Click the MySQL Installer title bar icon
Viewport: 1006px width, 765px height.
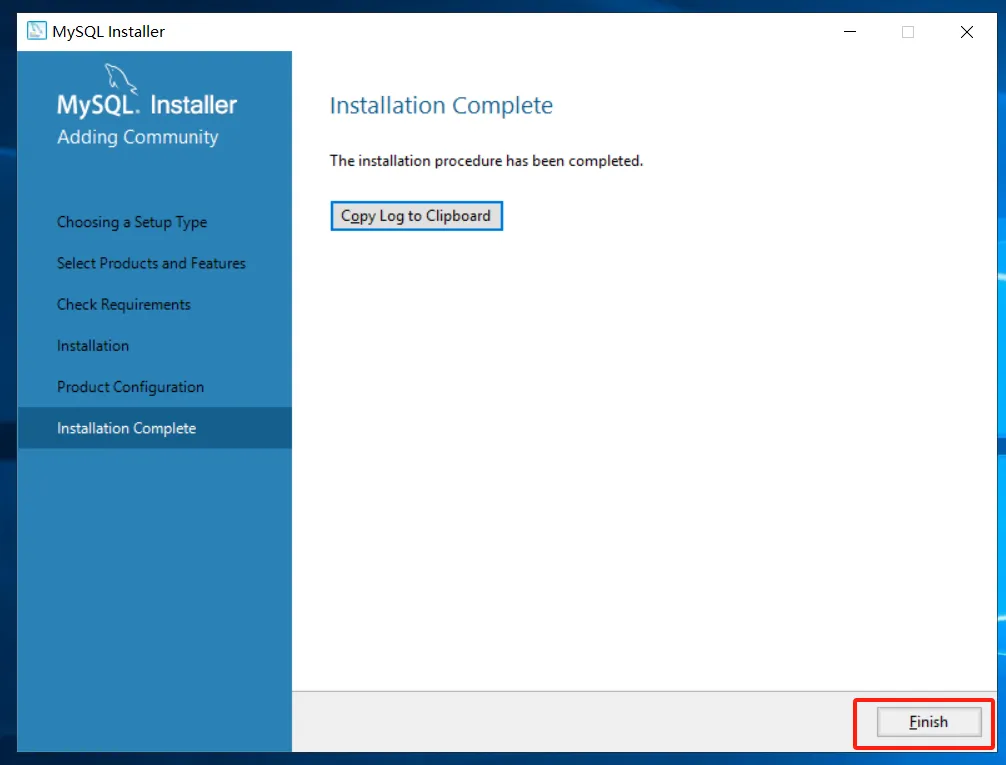(37, 31)
